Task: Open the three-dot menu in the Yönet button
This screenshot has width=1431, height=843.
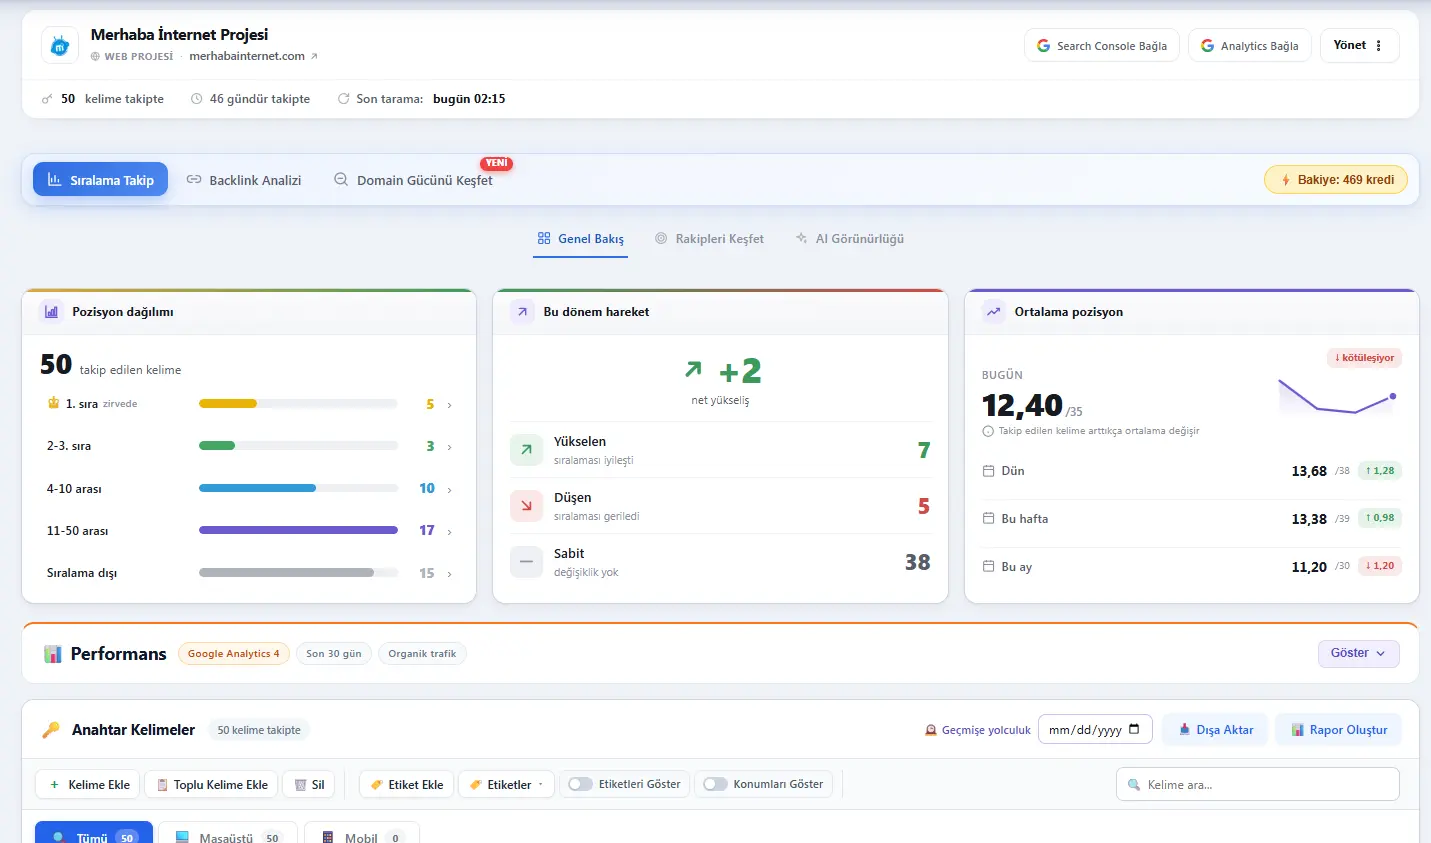Action: point(1379,46)
